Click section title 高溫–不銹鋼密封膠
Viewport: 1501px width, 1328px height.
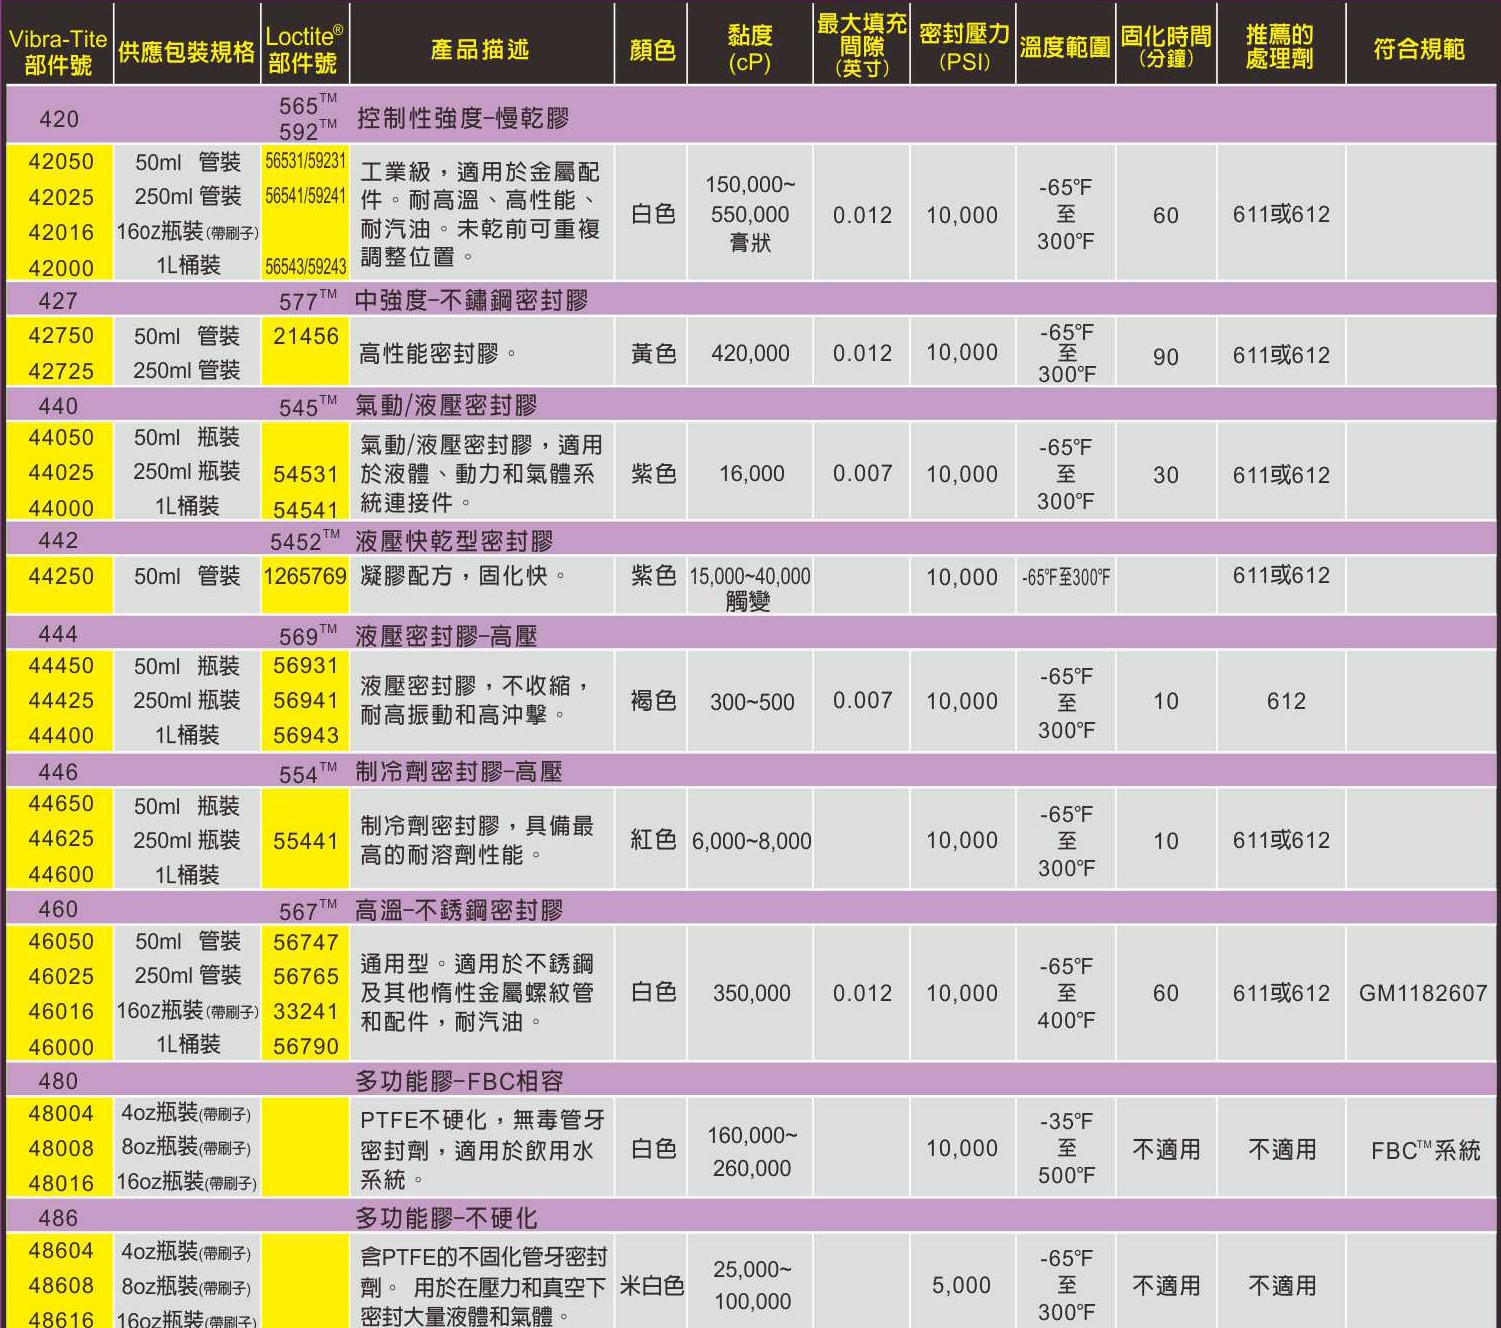coord(459,910)
